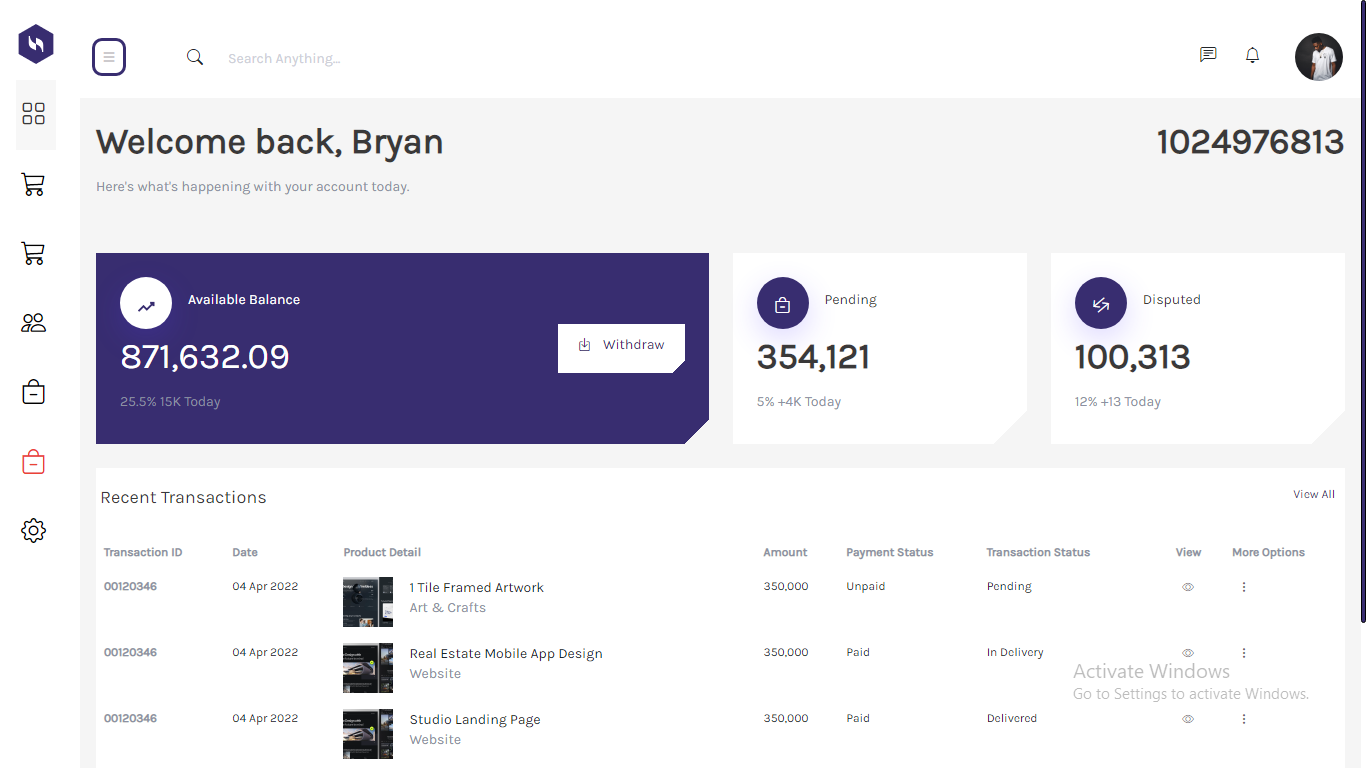
Task: Open the dashboard grid icon in sidebar
Action: [34, 114]
